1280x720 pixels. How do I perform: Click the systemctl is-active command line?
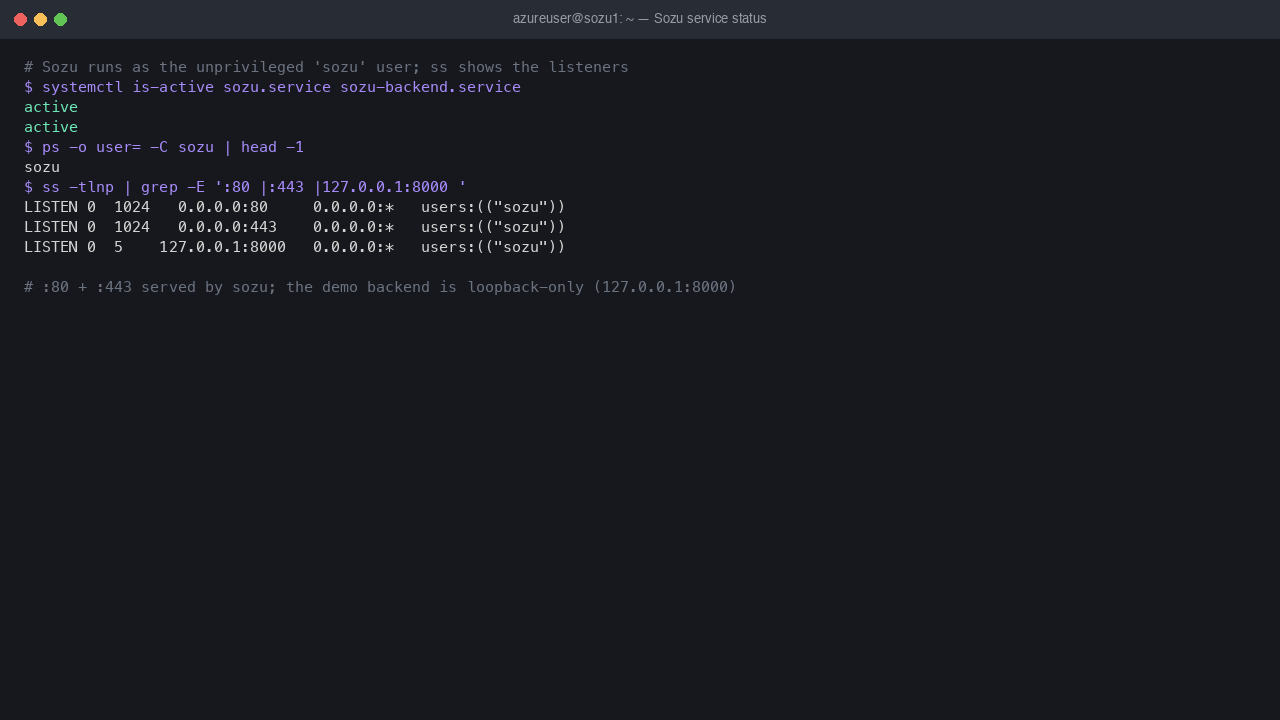[272, 87]
